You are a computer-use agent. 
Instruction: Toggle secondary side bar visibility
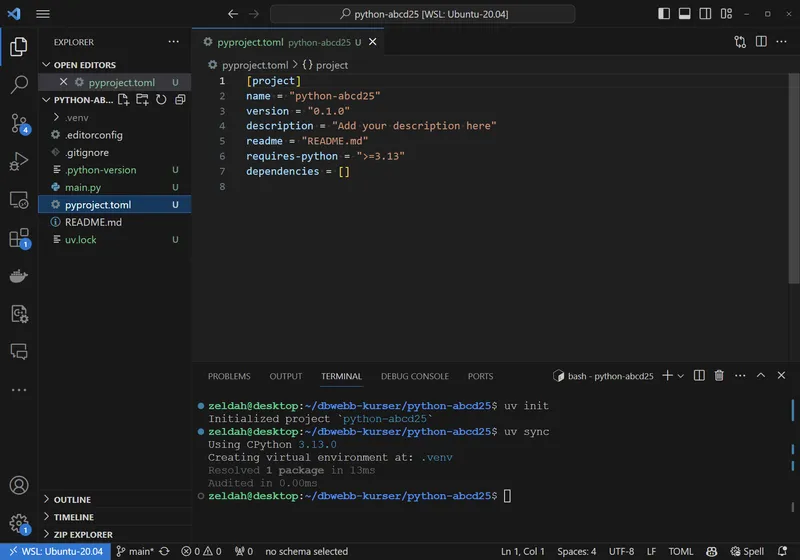point(705,14)
